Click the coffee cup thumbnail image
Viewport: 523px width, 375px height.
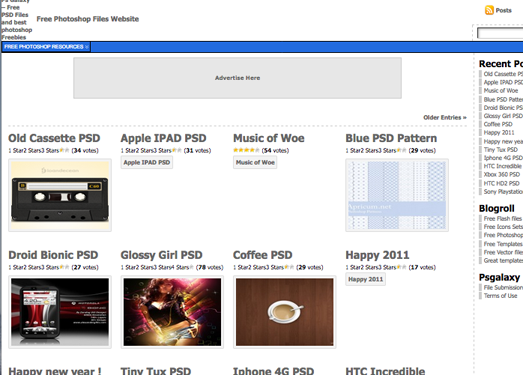click(x=285, y=312)
